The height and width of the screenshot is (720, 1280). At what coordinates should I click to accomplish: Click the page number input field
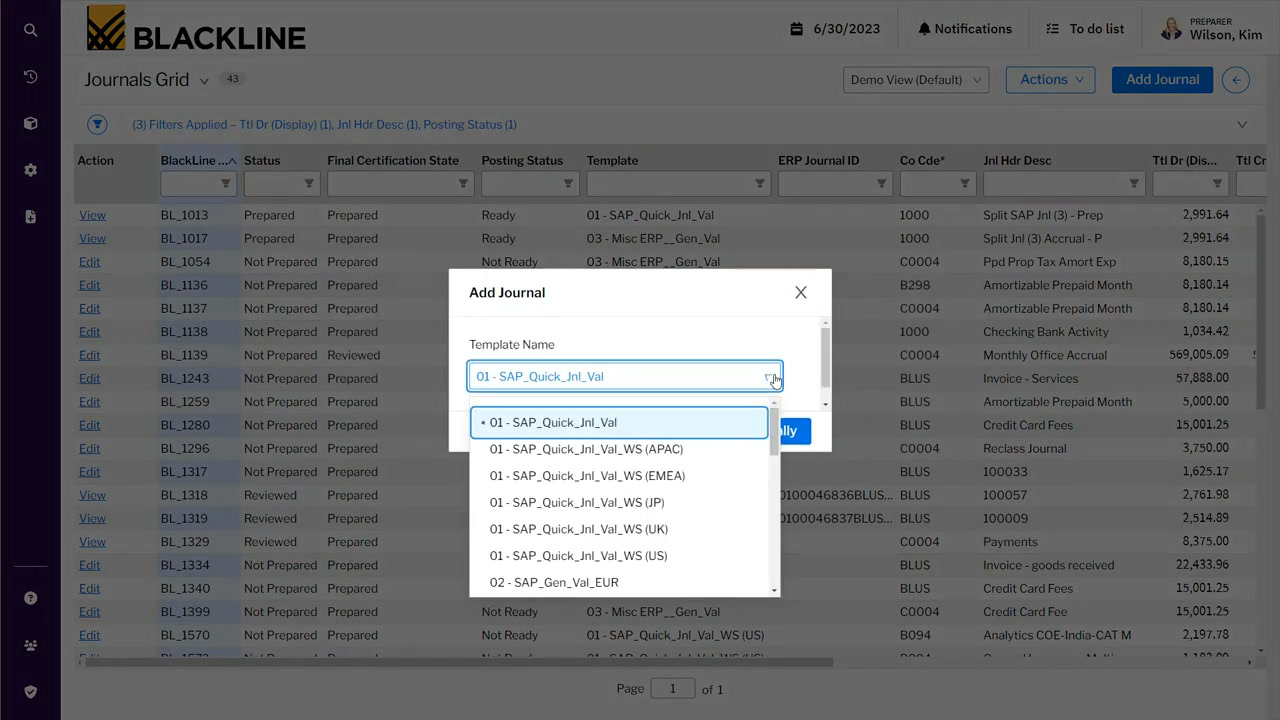tap(672, 689)
